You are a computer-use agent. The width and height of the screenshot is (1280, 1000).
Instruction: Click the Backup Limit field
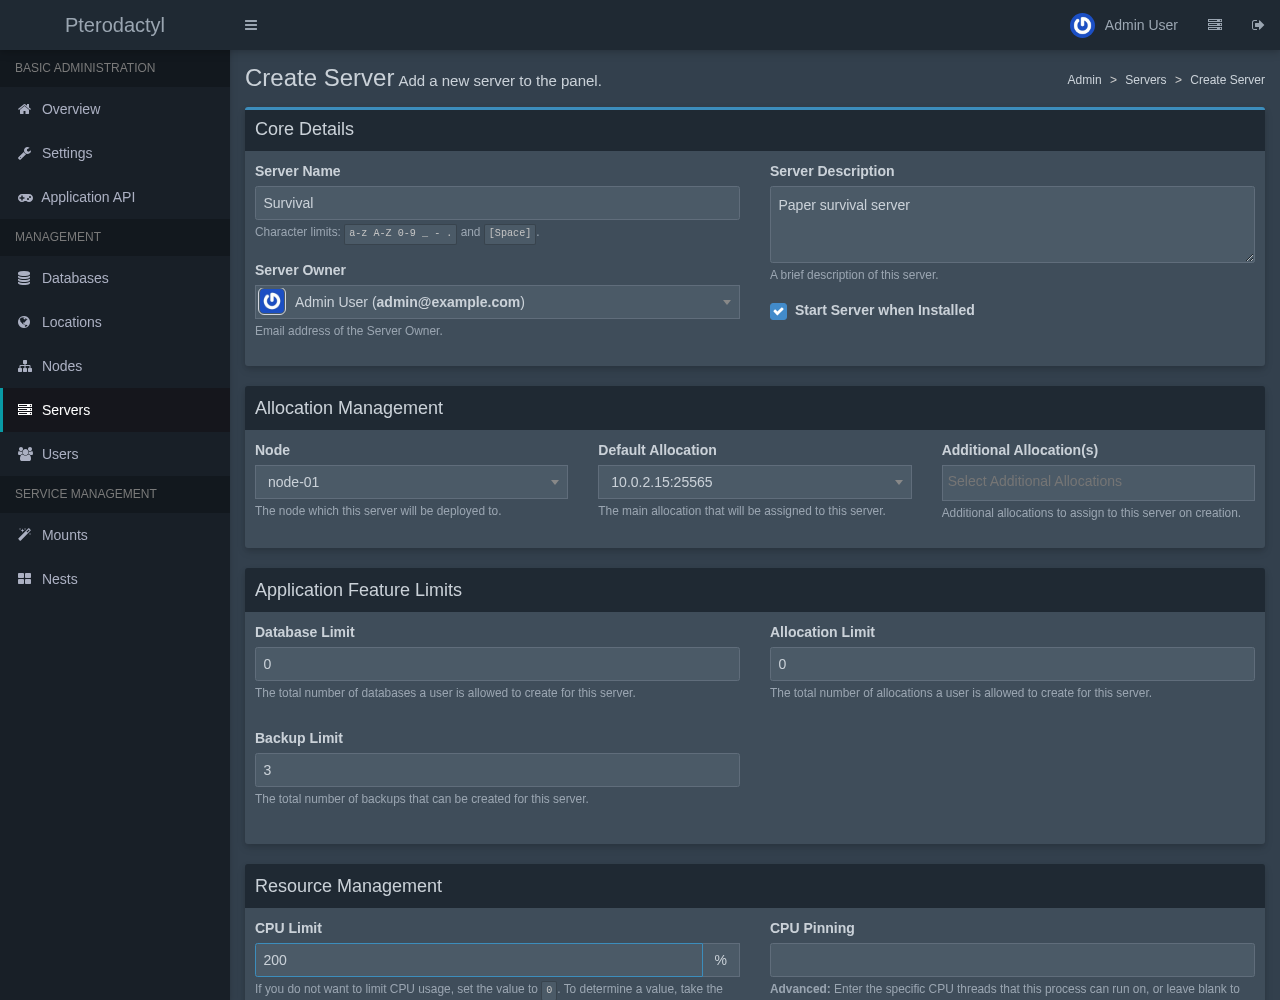click(x=497, y=770)
